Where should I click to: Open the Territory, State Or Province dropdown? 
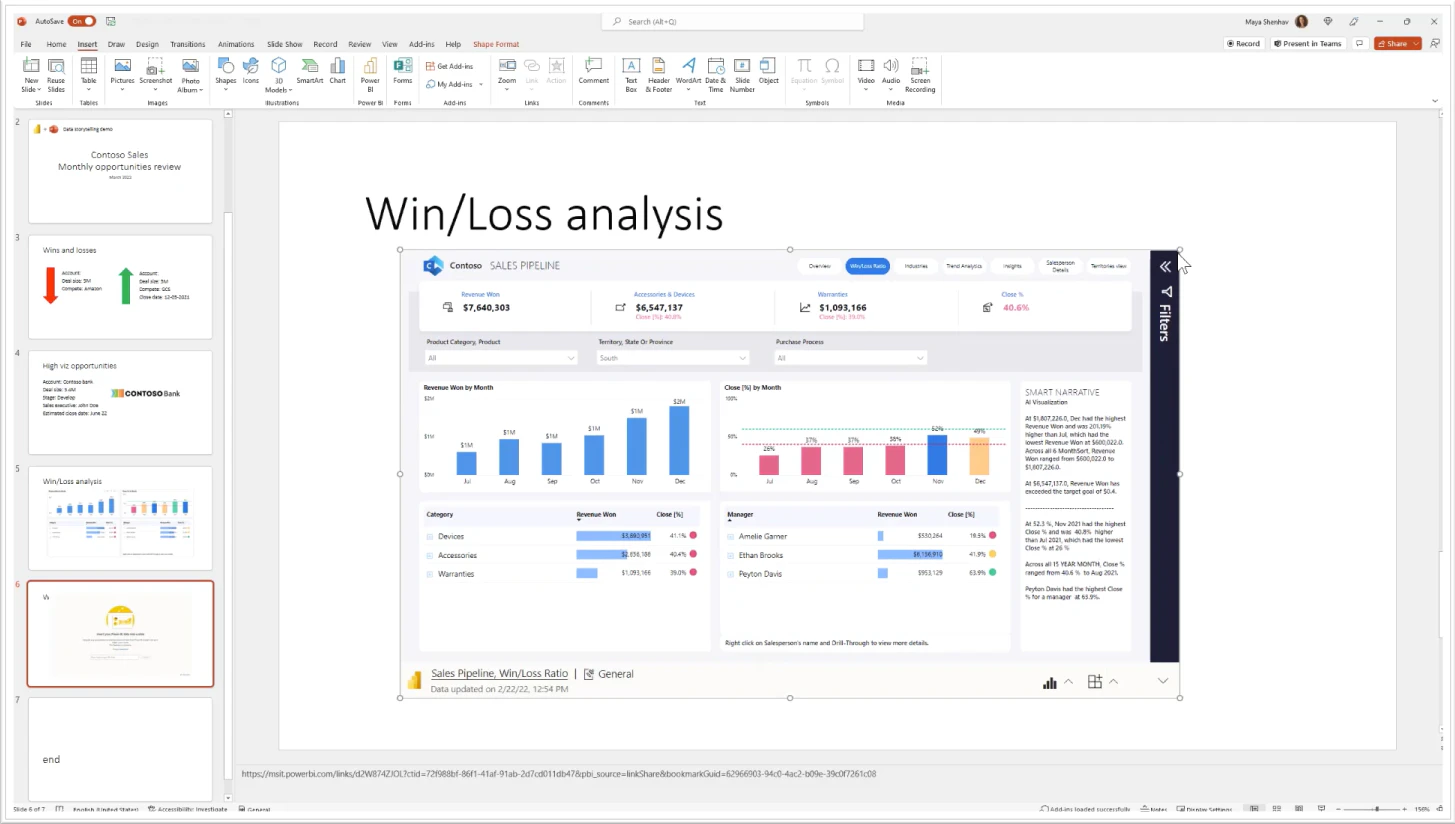pos(673,358)
